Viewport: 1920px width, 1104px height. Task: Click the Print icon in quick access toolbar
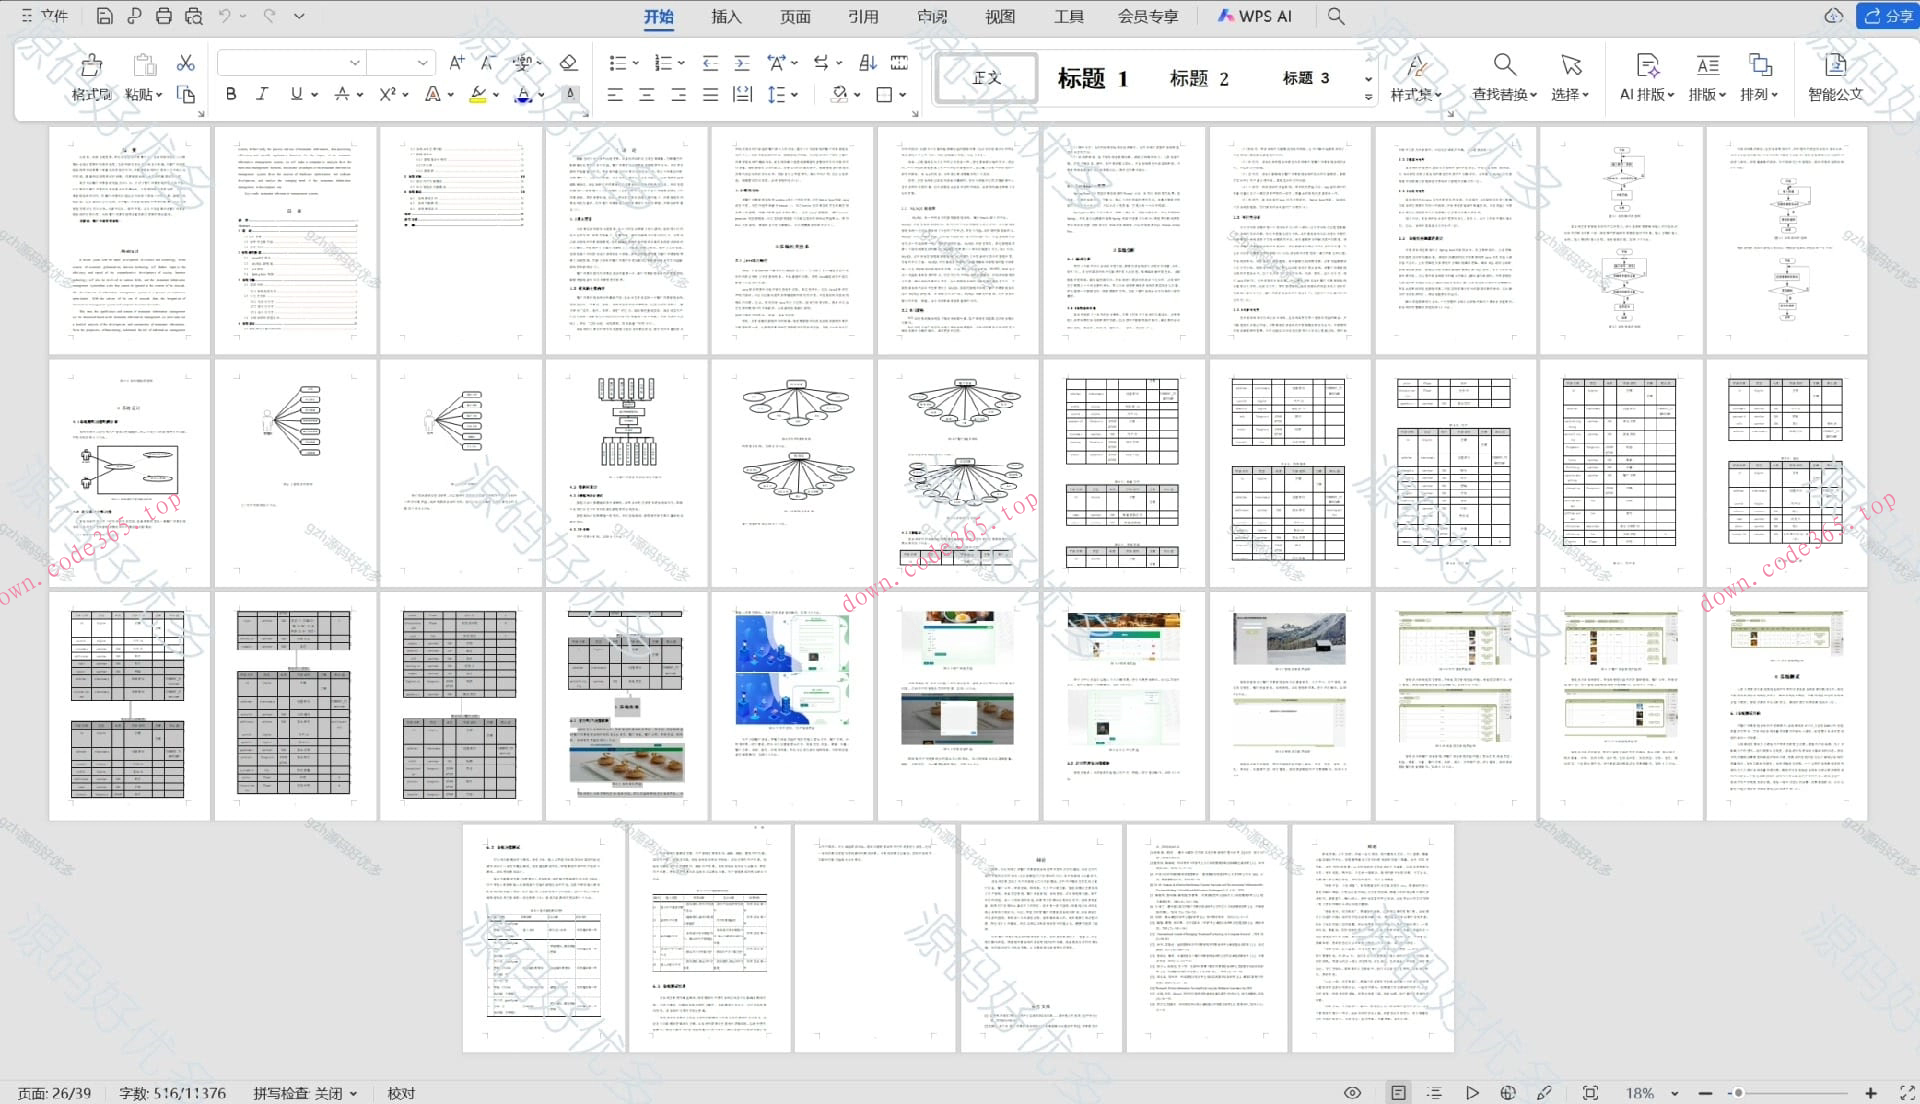coord(164,16)
